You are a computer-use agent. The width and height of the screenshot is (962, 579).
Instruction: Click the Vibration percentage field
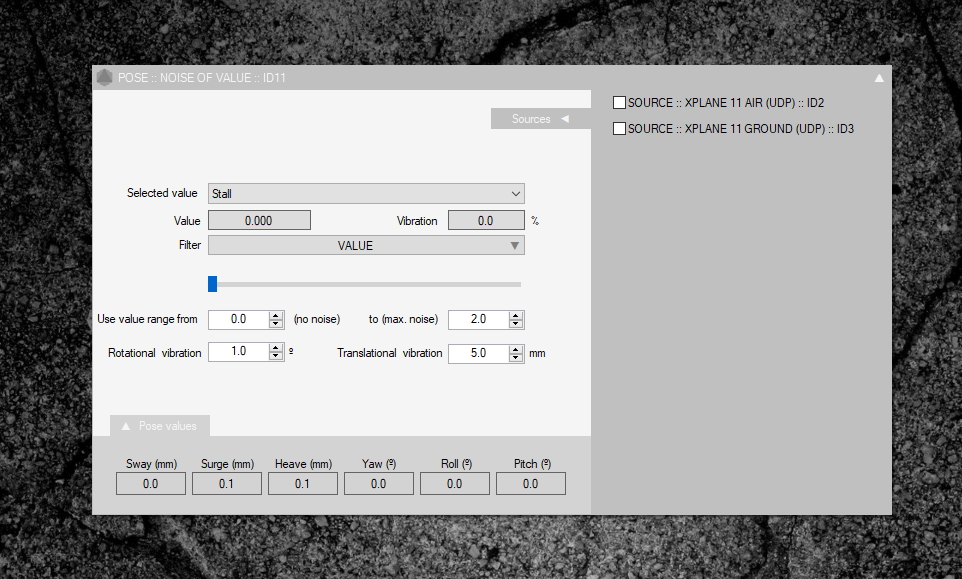[485, 221]
